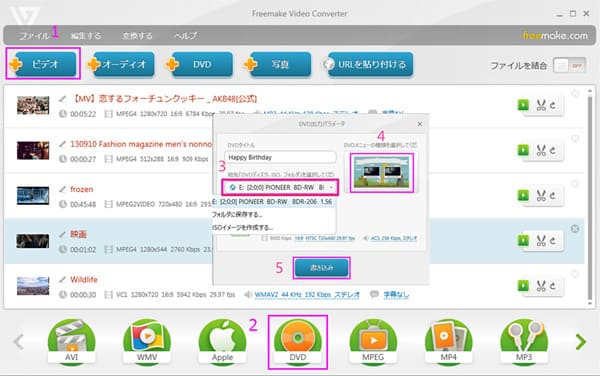Select the DVD menu style thumbnail
The height and width of the screenshot is (376, 600).
point(382,173)
